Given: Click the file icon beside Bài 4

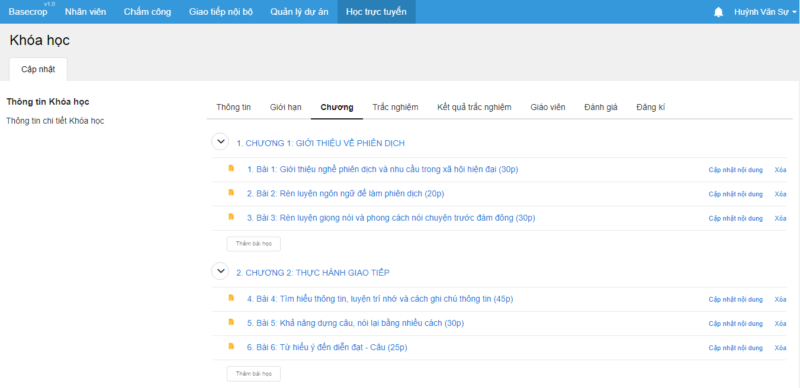Looking at the screenshot, I should 231,298.
